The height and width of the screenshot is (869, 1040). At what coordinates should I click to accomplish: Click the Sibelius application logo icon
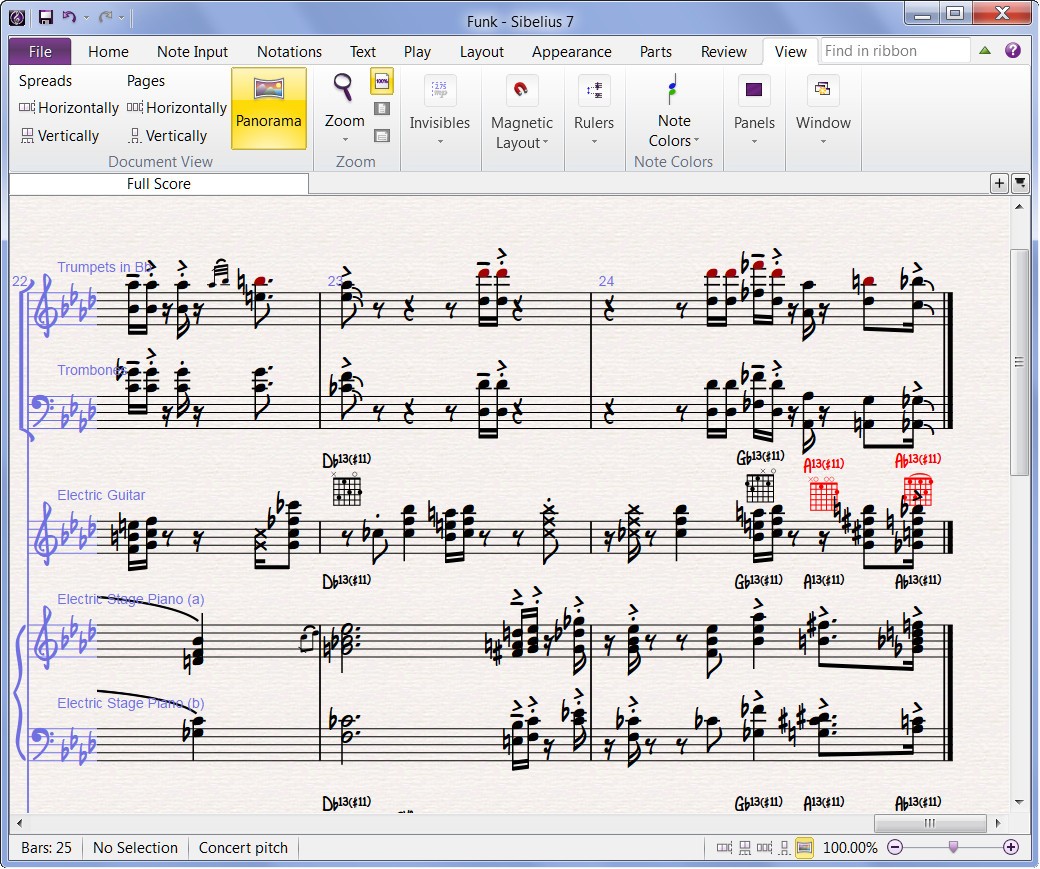[17, 17]
